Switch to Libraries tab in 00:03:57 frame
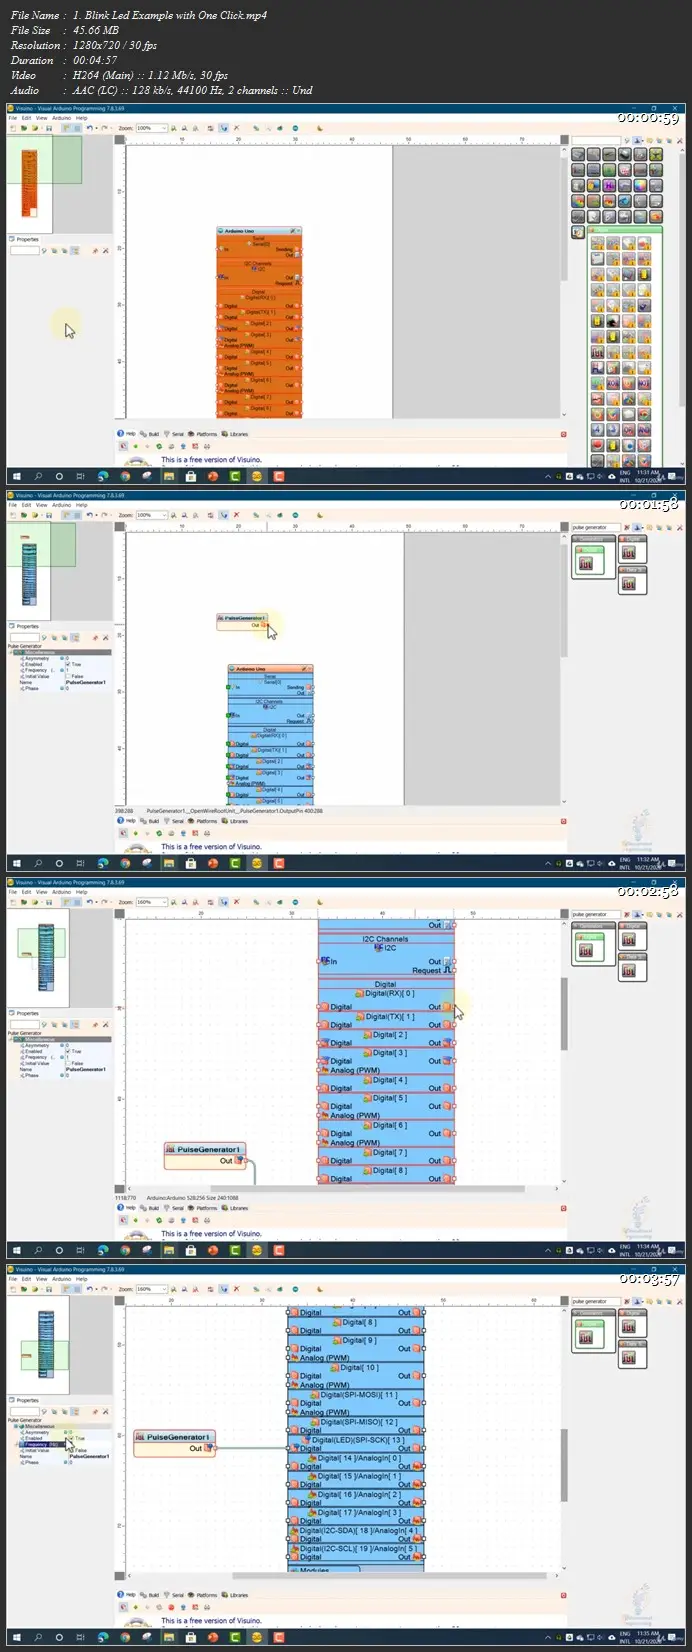Image resolution: width=692 pixels, height=1652 pixels. click(236, 1595)
